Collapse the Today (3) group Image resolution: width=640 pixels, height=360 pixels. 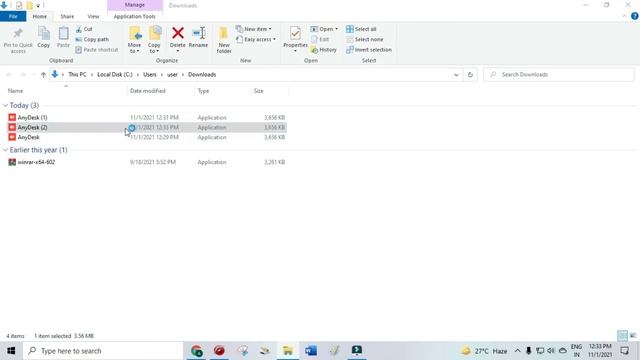(x=5, y=105)
